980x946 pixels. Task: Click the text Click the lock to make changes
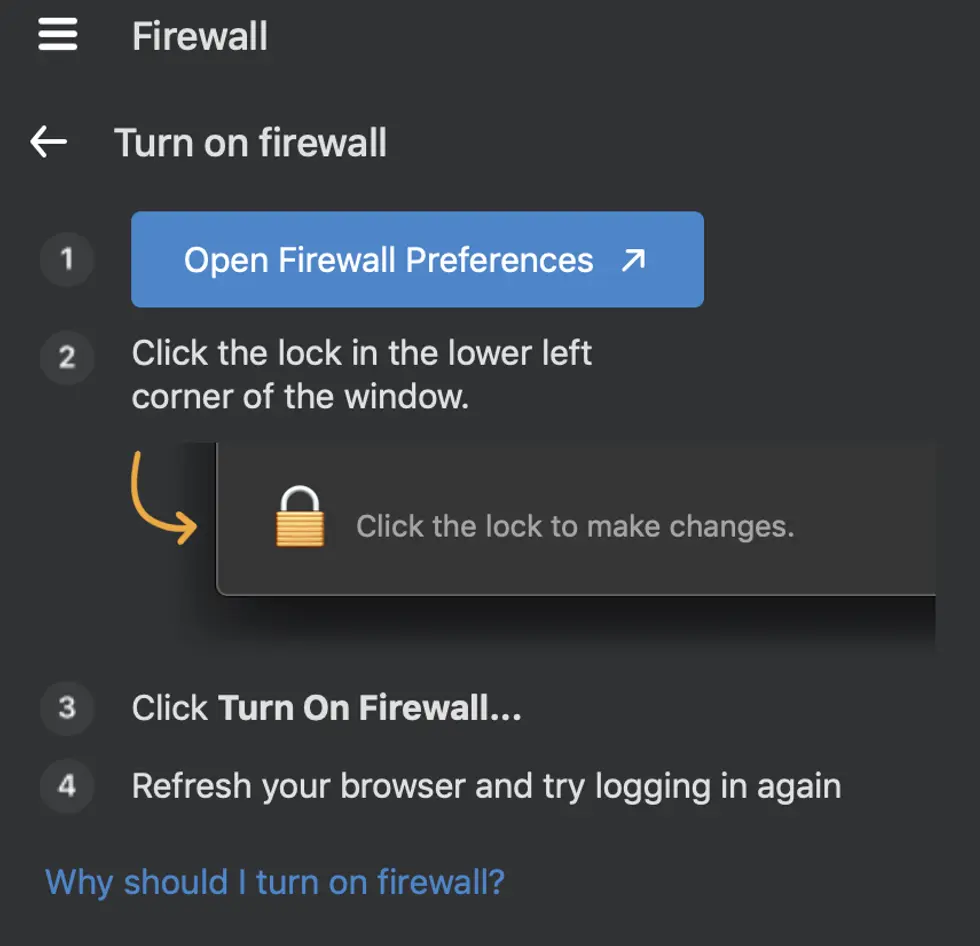pos(575,525)
